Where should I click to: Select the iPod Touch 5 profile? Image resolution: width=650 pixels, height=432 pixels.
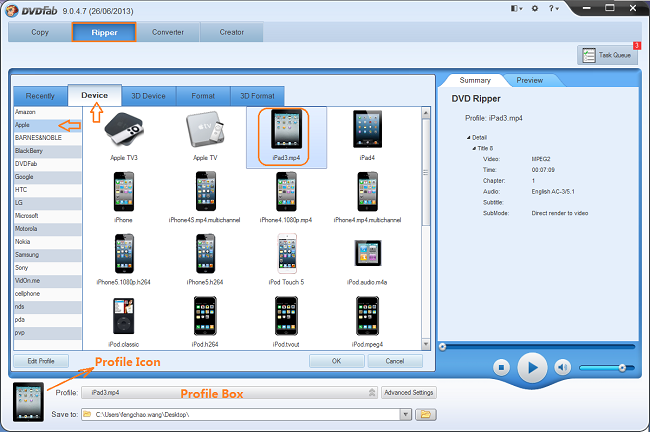tap(286, 260)
